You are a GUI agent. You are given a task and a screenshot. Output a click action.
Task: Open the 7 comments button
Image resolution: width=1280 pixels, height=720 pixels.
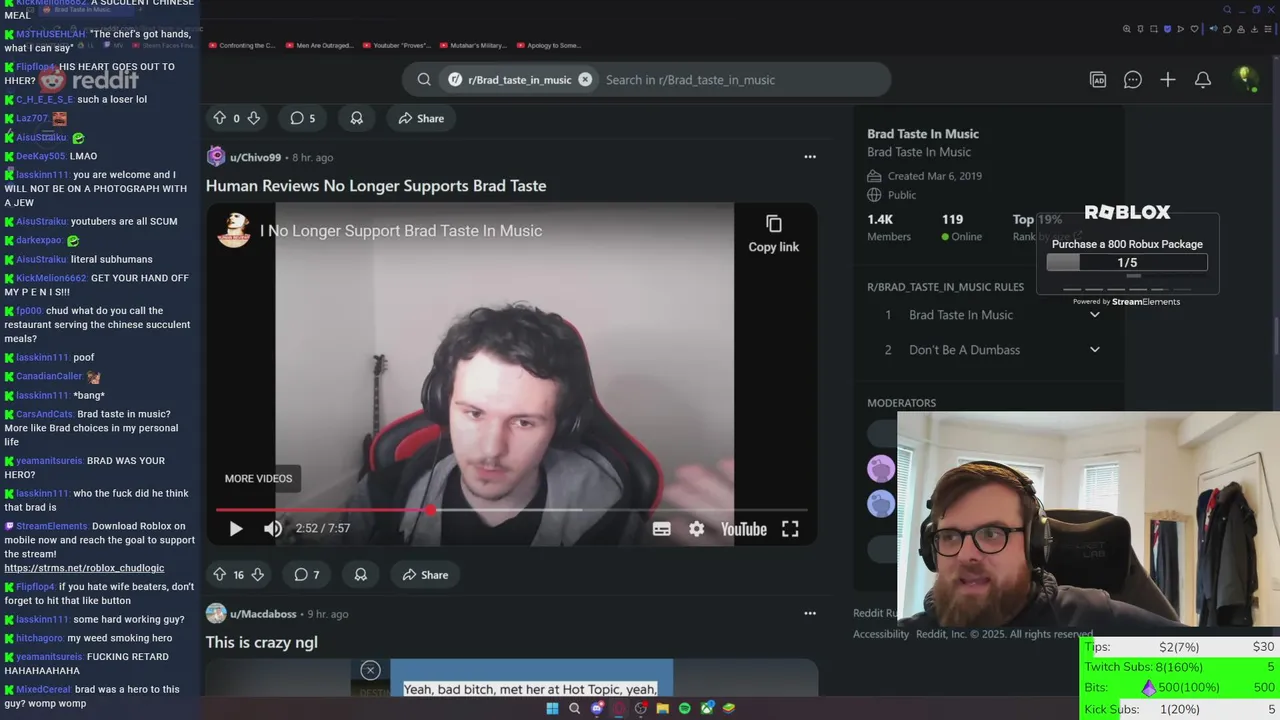[307, 575]
